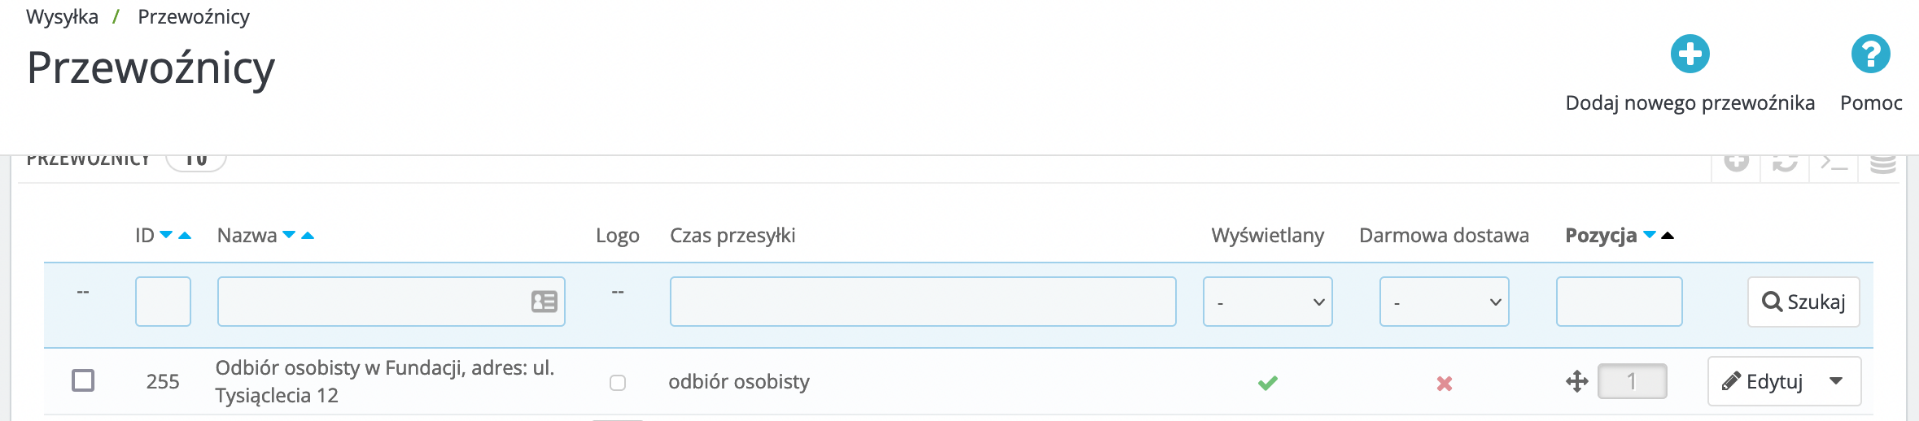
Task: Click the Edytuj button for carrier 255
Action: pos(1763,381)
